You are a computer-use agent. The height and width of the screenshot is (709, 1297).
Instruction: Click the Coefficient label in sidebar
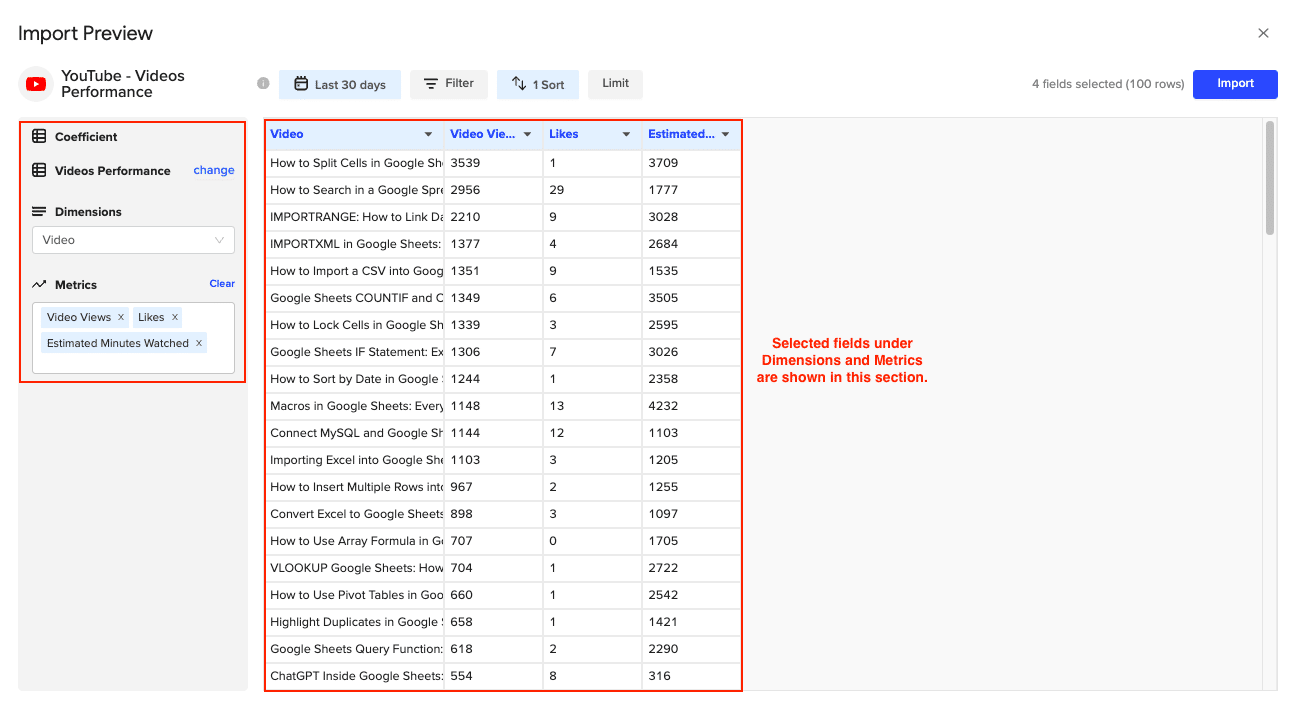(x=86, y=137)
